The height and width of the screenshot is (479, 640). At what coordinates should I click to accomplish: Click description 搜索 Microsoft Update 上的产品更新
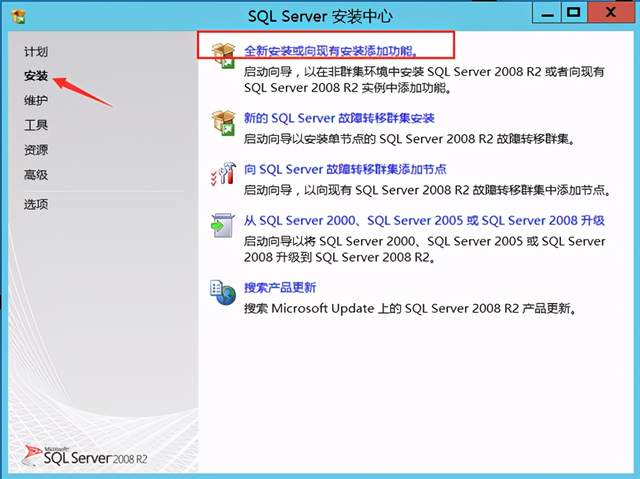[x=410, y=308]
